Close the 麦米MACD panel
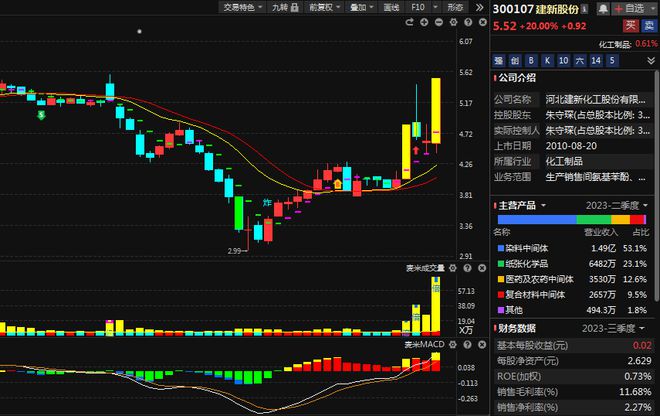 click(x=482, y=344)
